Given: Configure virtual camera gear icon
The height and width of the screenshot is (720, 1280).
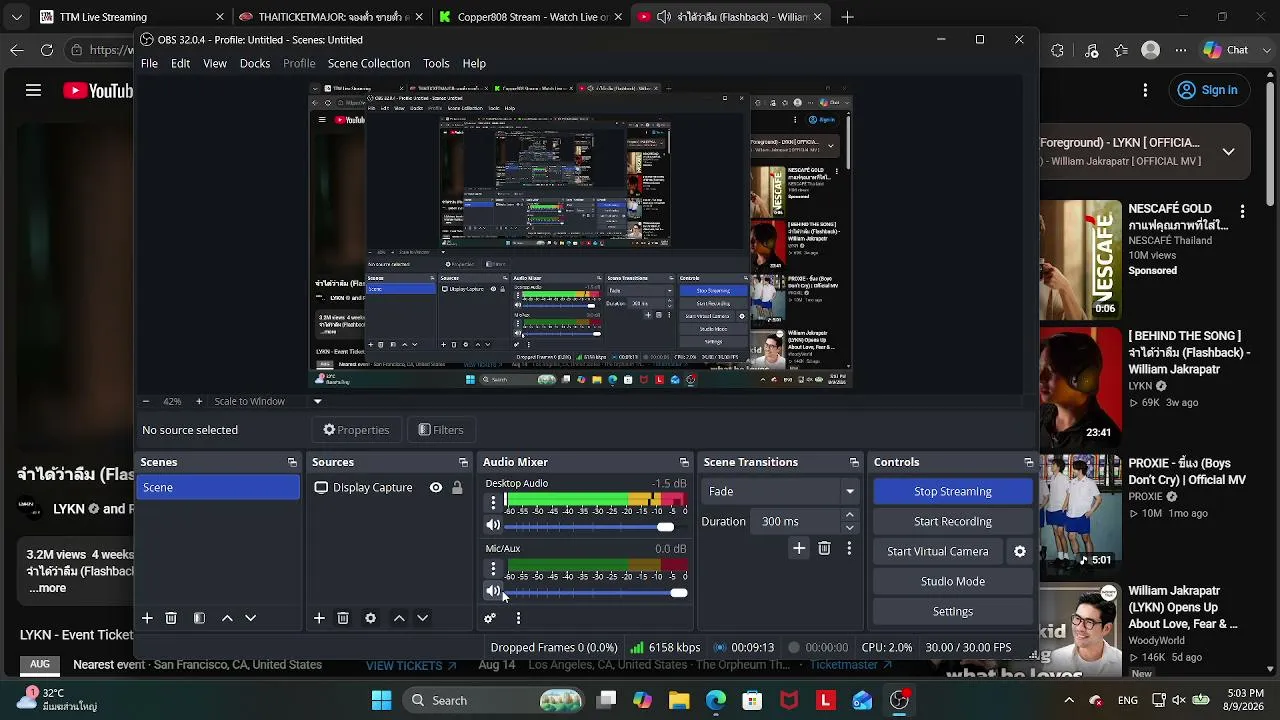Looking at the screenshot, I should click(1020, 551).
